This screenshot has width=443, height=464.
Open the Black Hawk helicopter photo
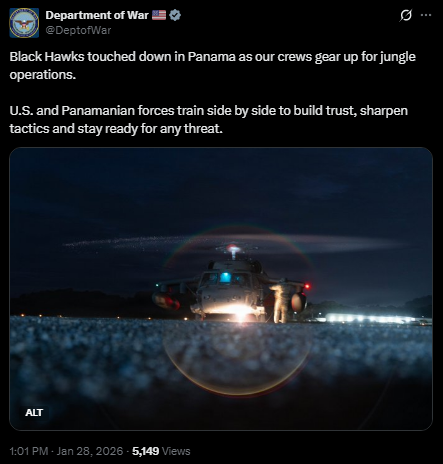click(x=221, y=289)
